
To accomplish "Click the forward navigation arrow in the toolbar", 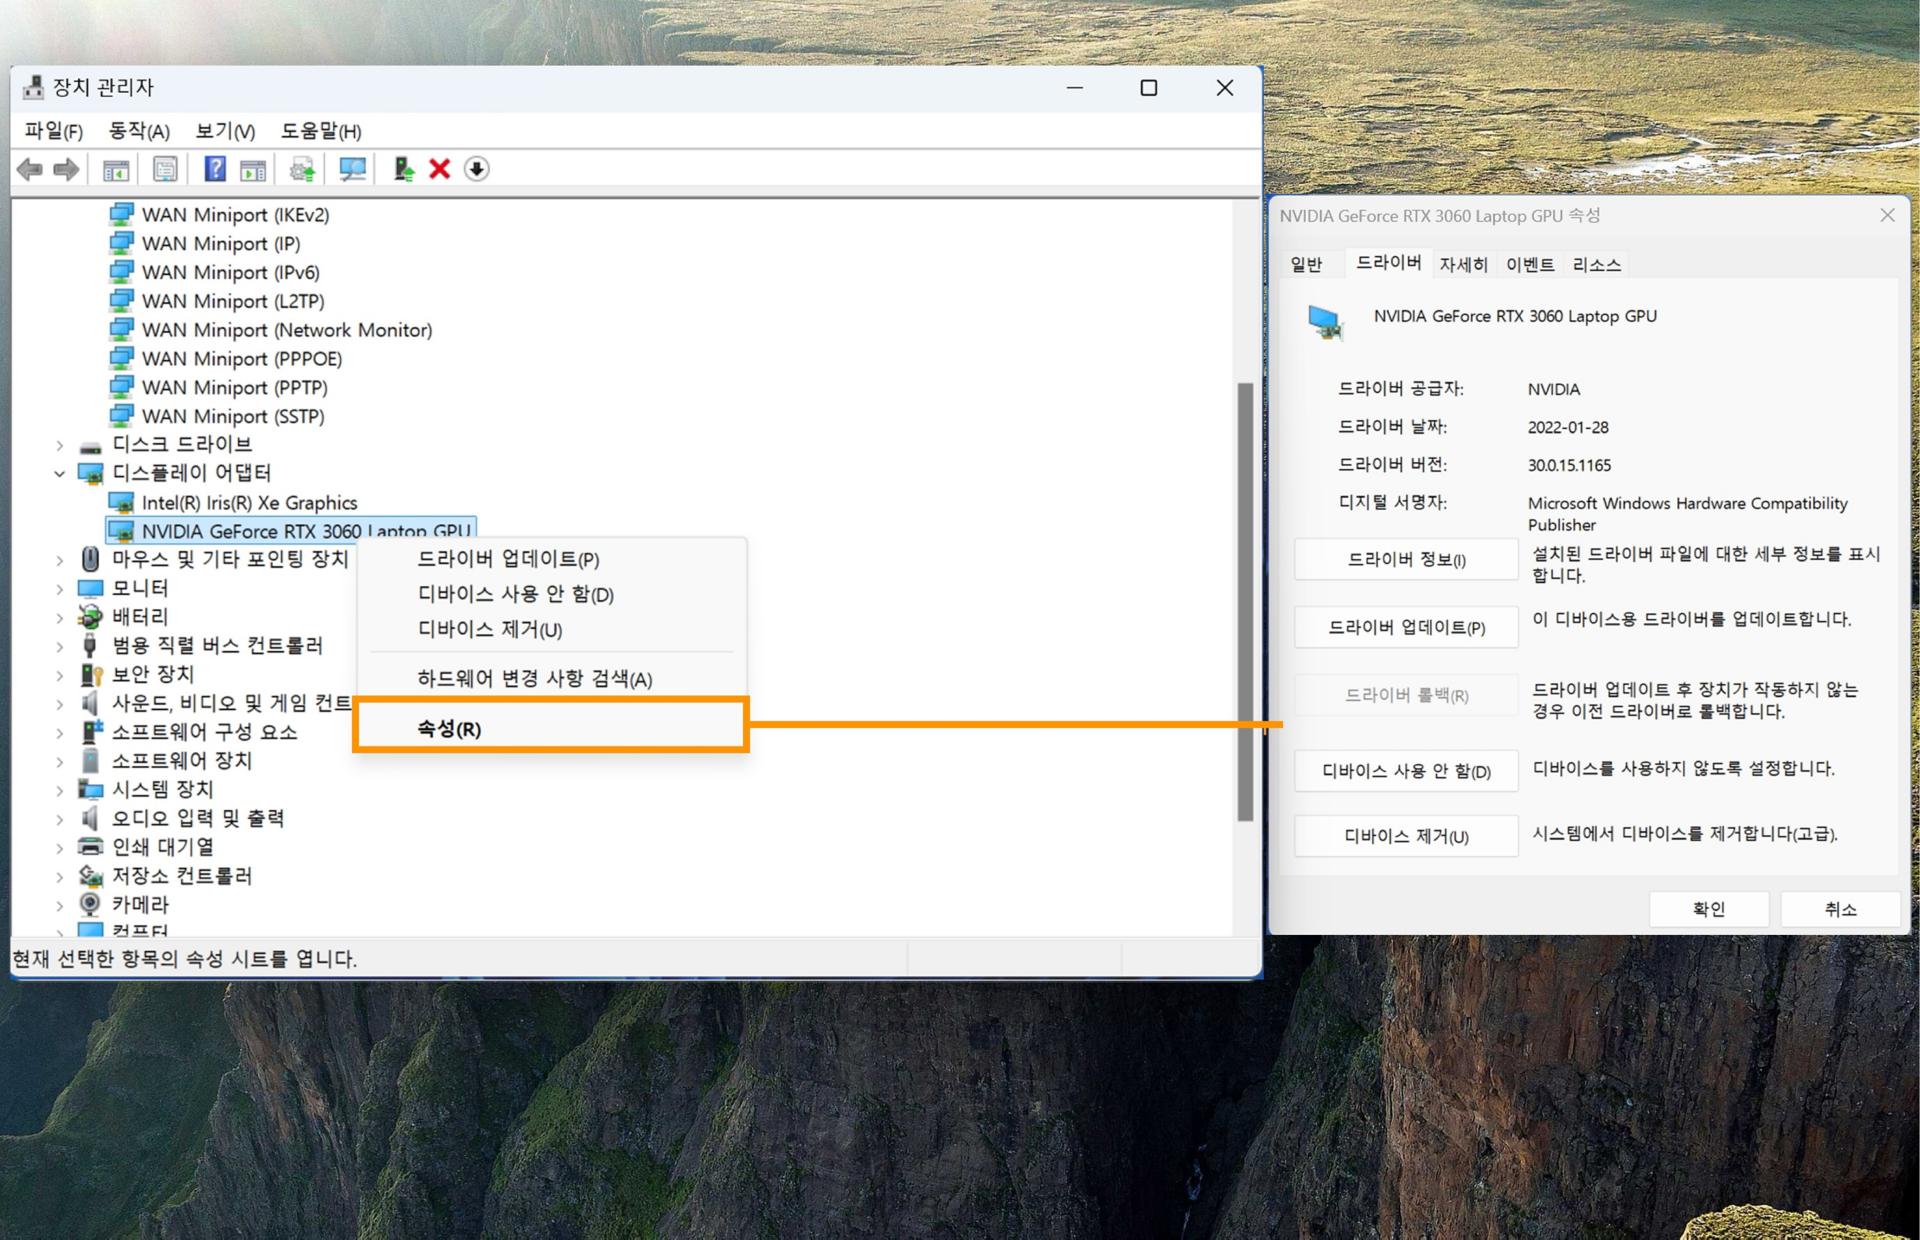I will coord(66,169).
